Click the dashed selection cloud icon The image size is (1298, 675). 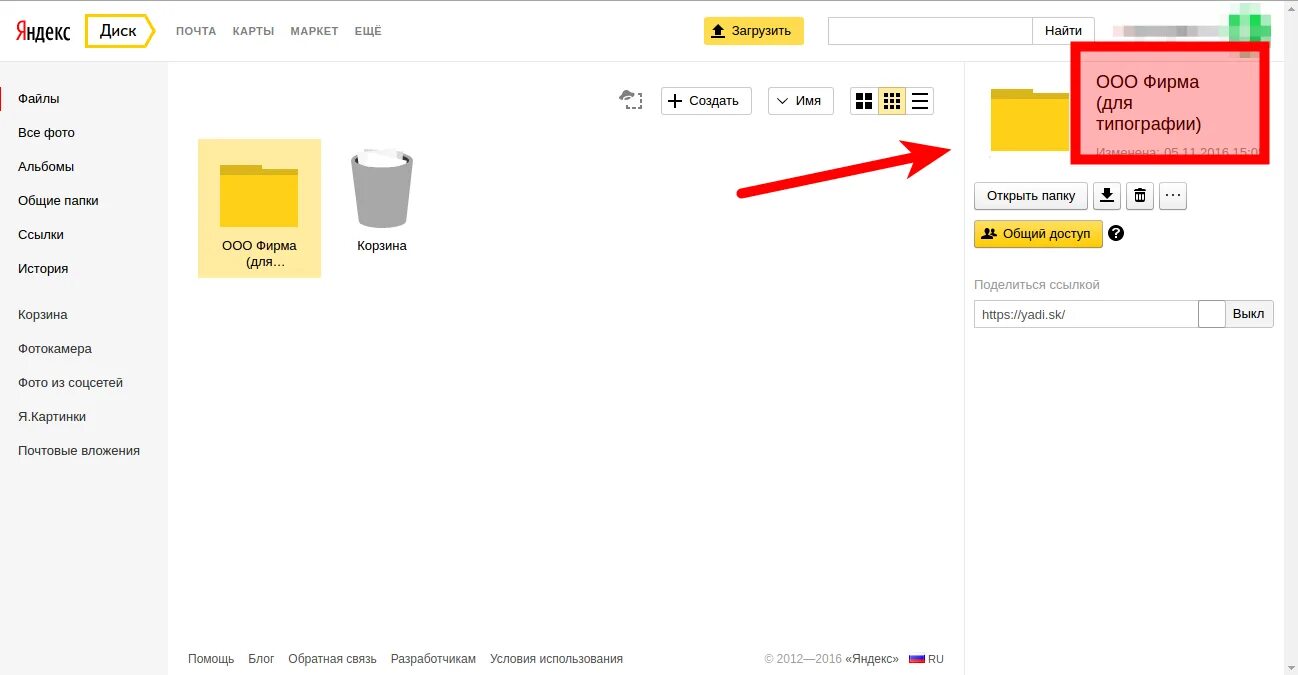pos(631,100)
